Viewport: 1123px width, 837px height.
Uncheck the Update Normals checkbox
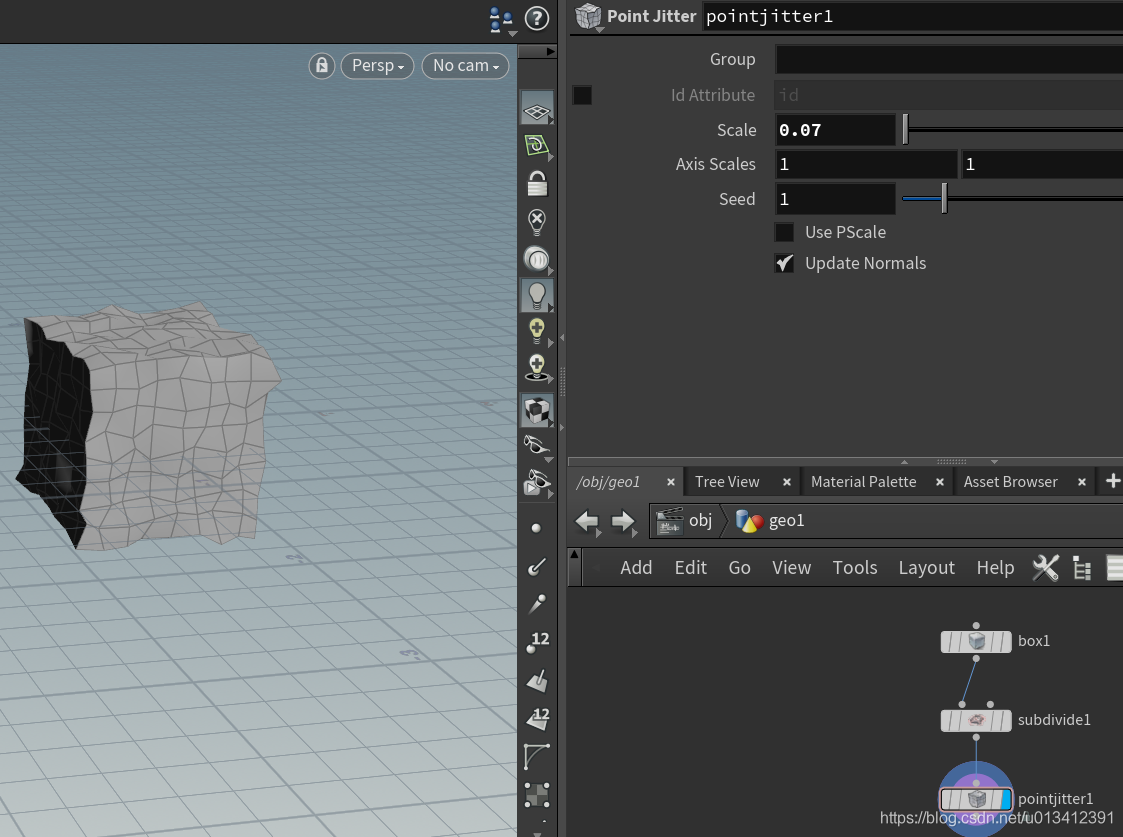784,263
